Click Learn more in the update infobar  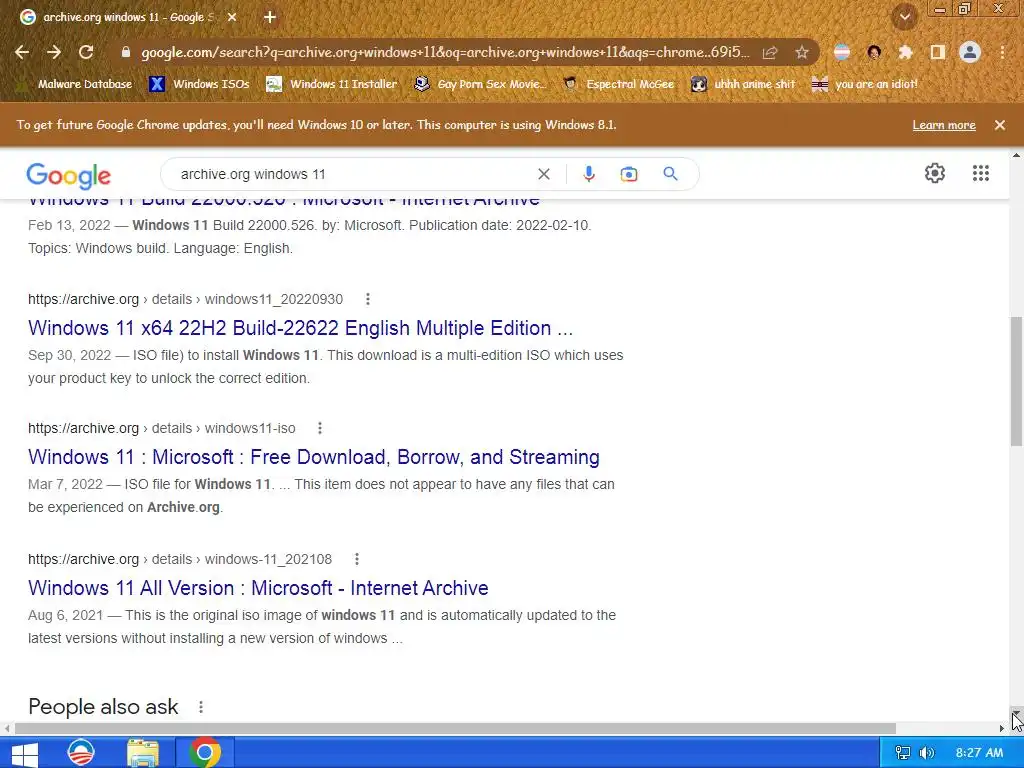click(x=944, y=125)
